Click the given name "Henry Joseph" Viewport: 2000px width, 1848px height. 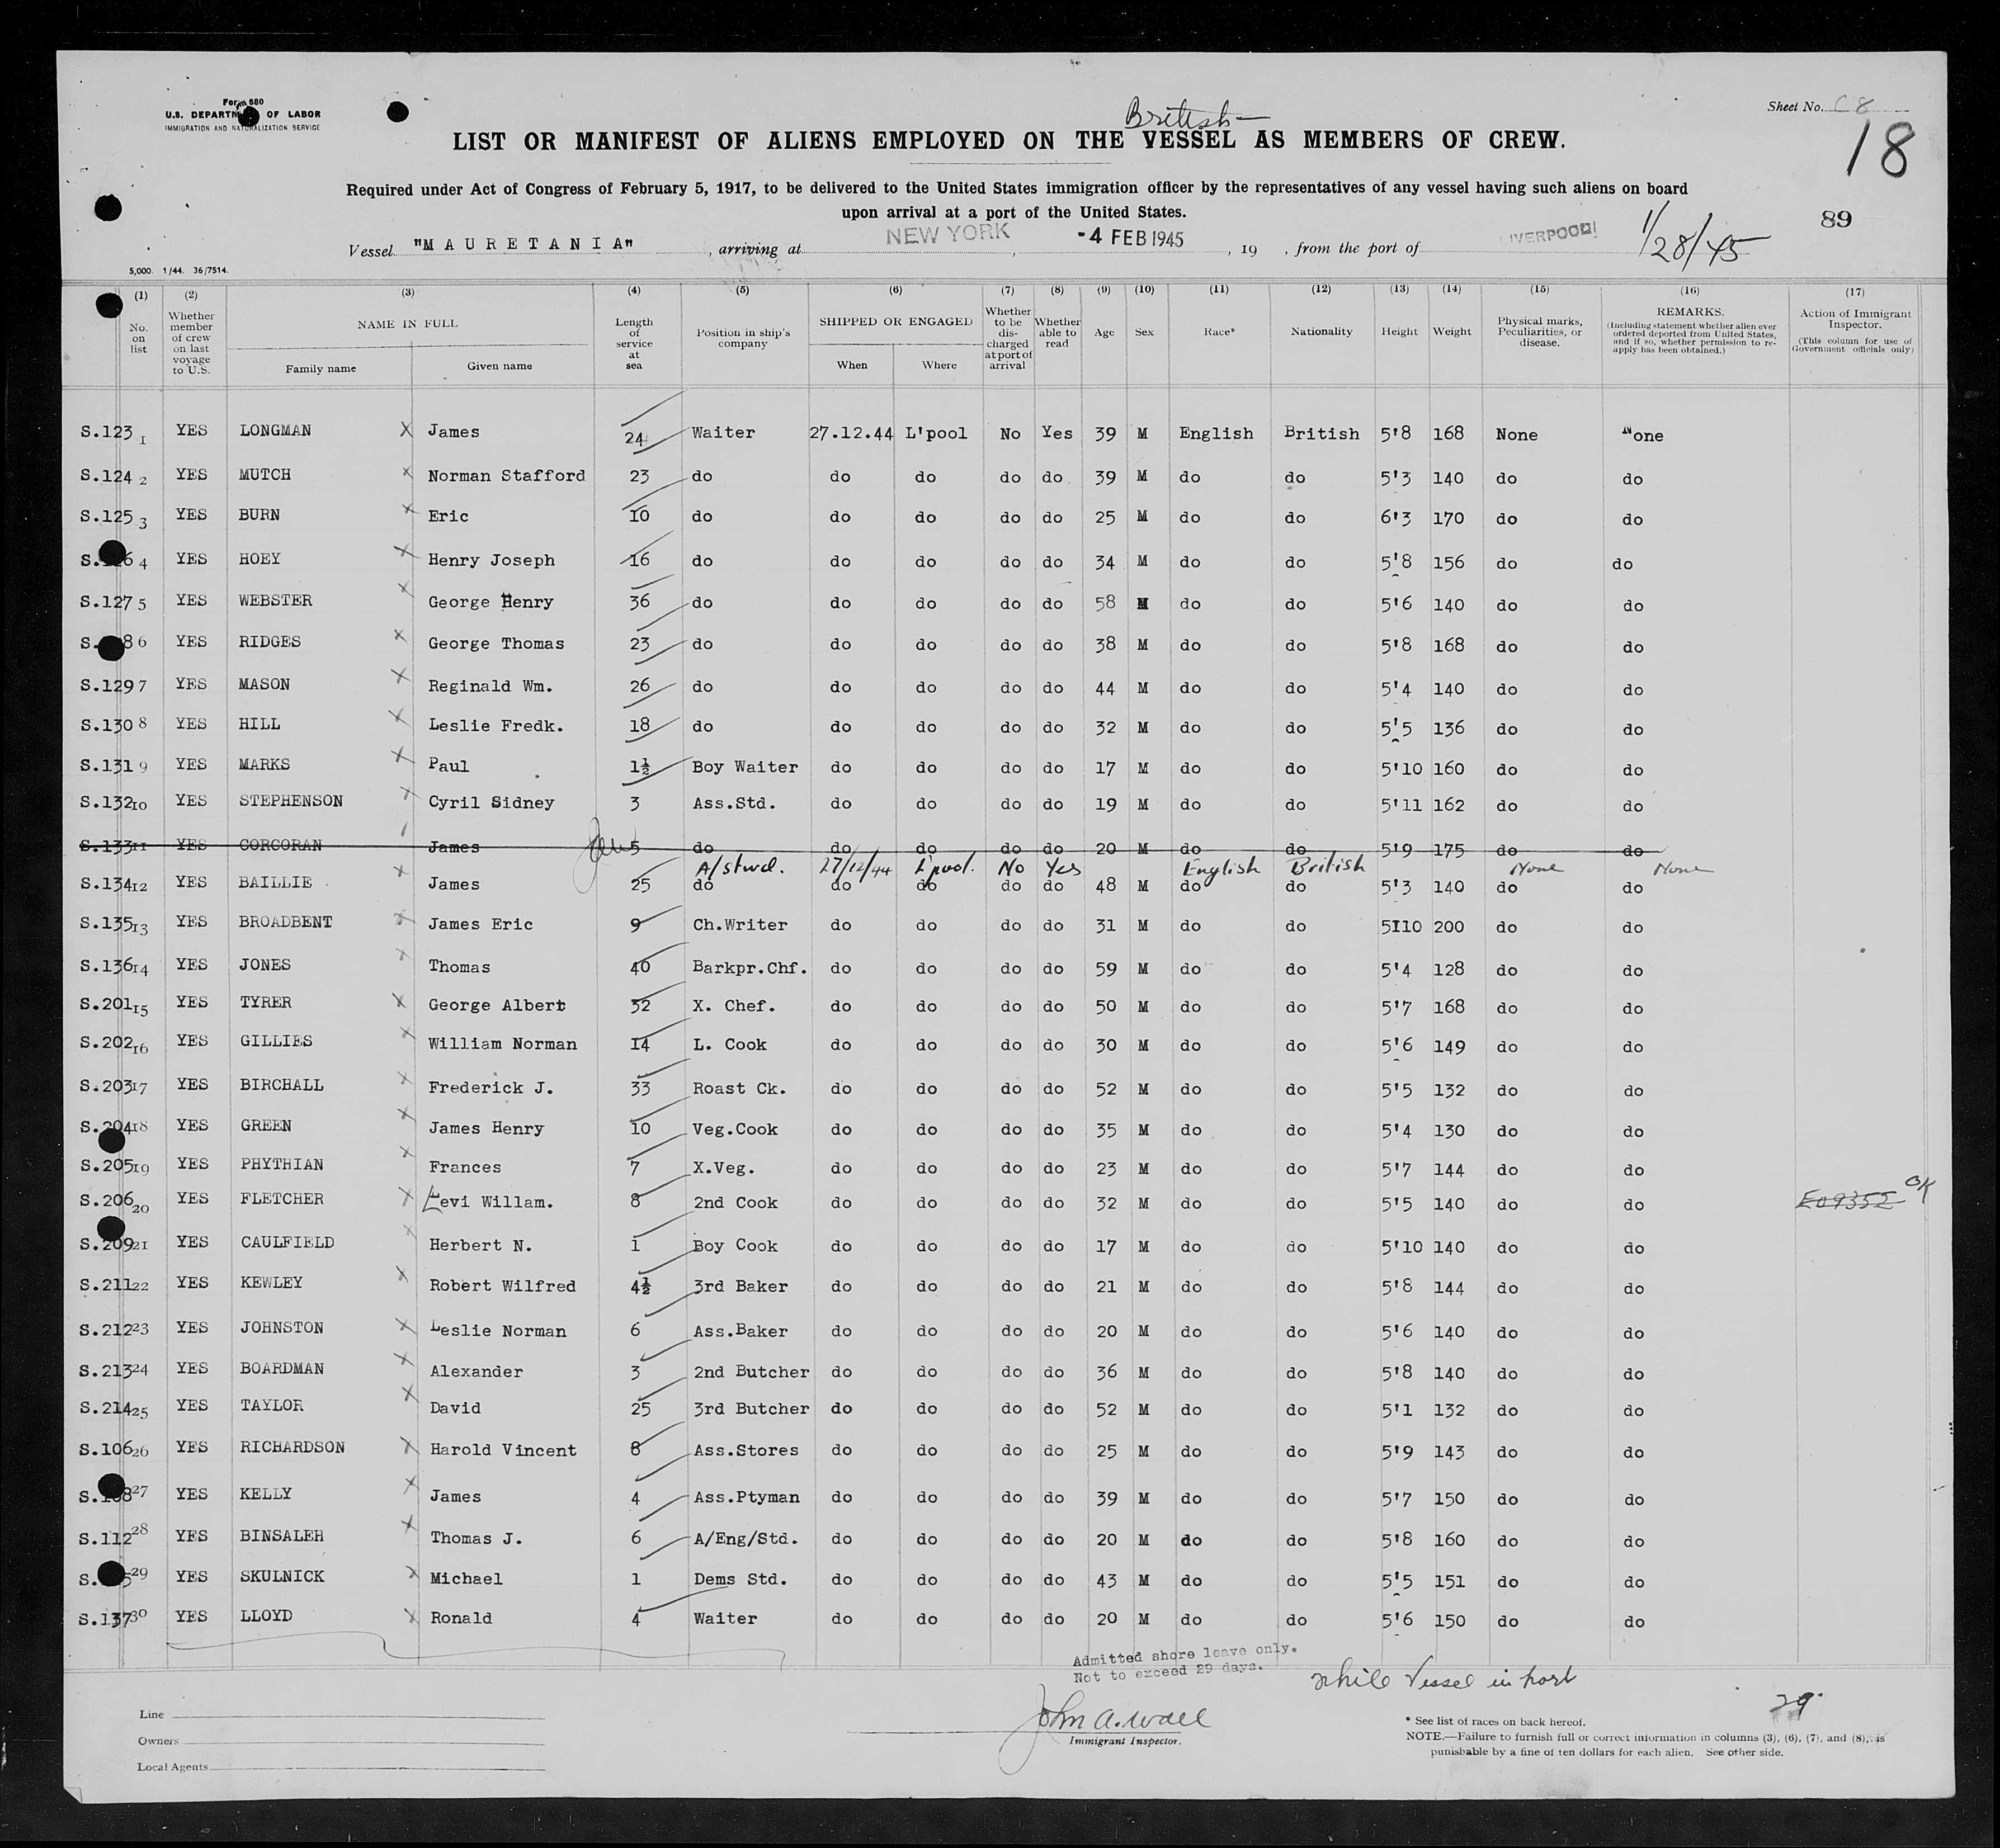491,560
